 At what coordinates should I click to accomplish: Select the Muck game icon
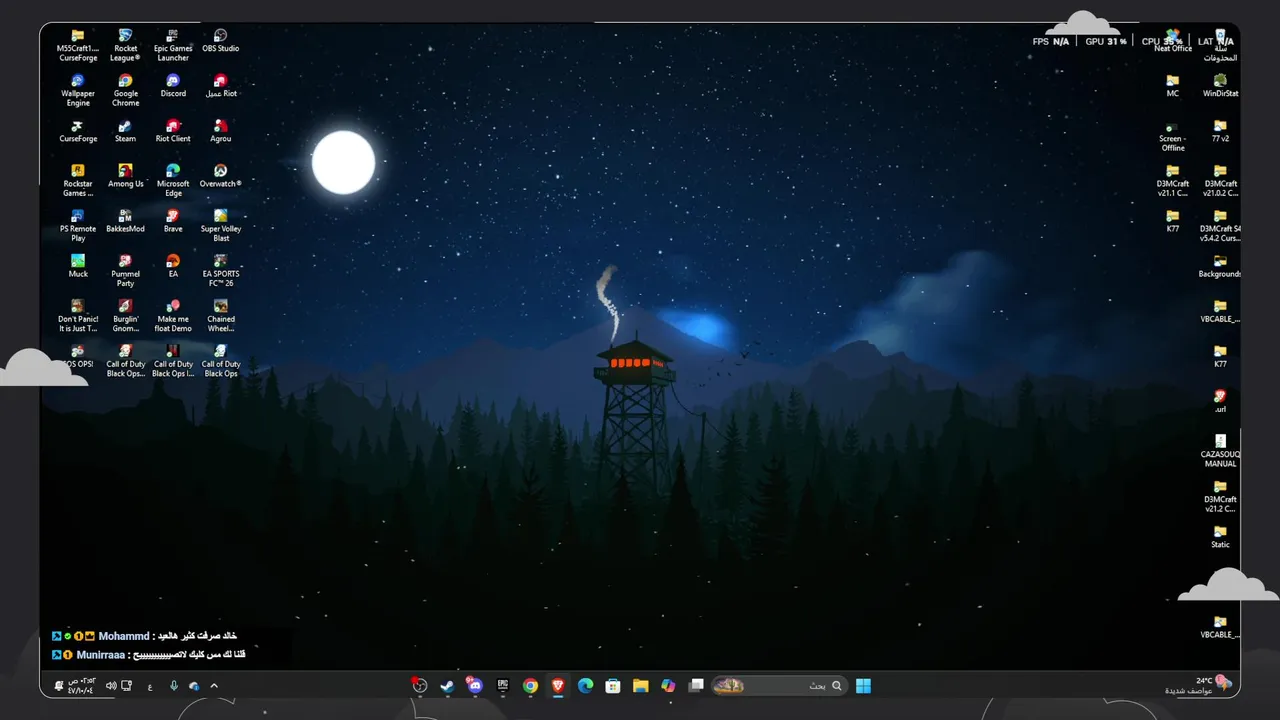pyautogui.click(x=78, y=266)
